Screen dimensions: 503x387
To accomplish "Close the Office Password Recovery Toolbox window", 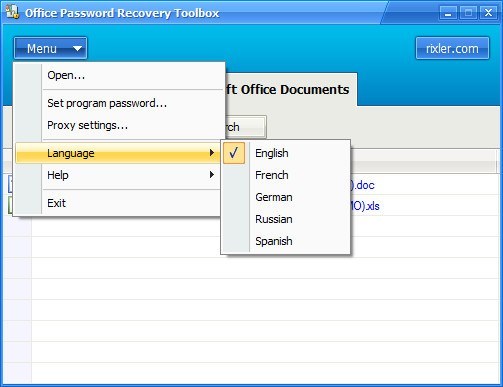I will (488, 13).
